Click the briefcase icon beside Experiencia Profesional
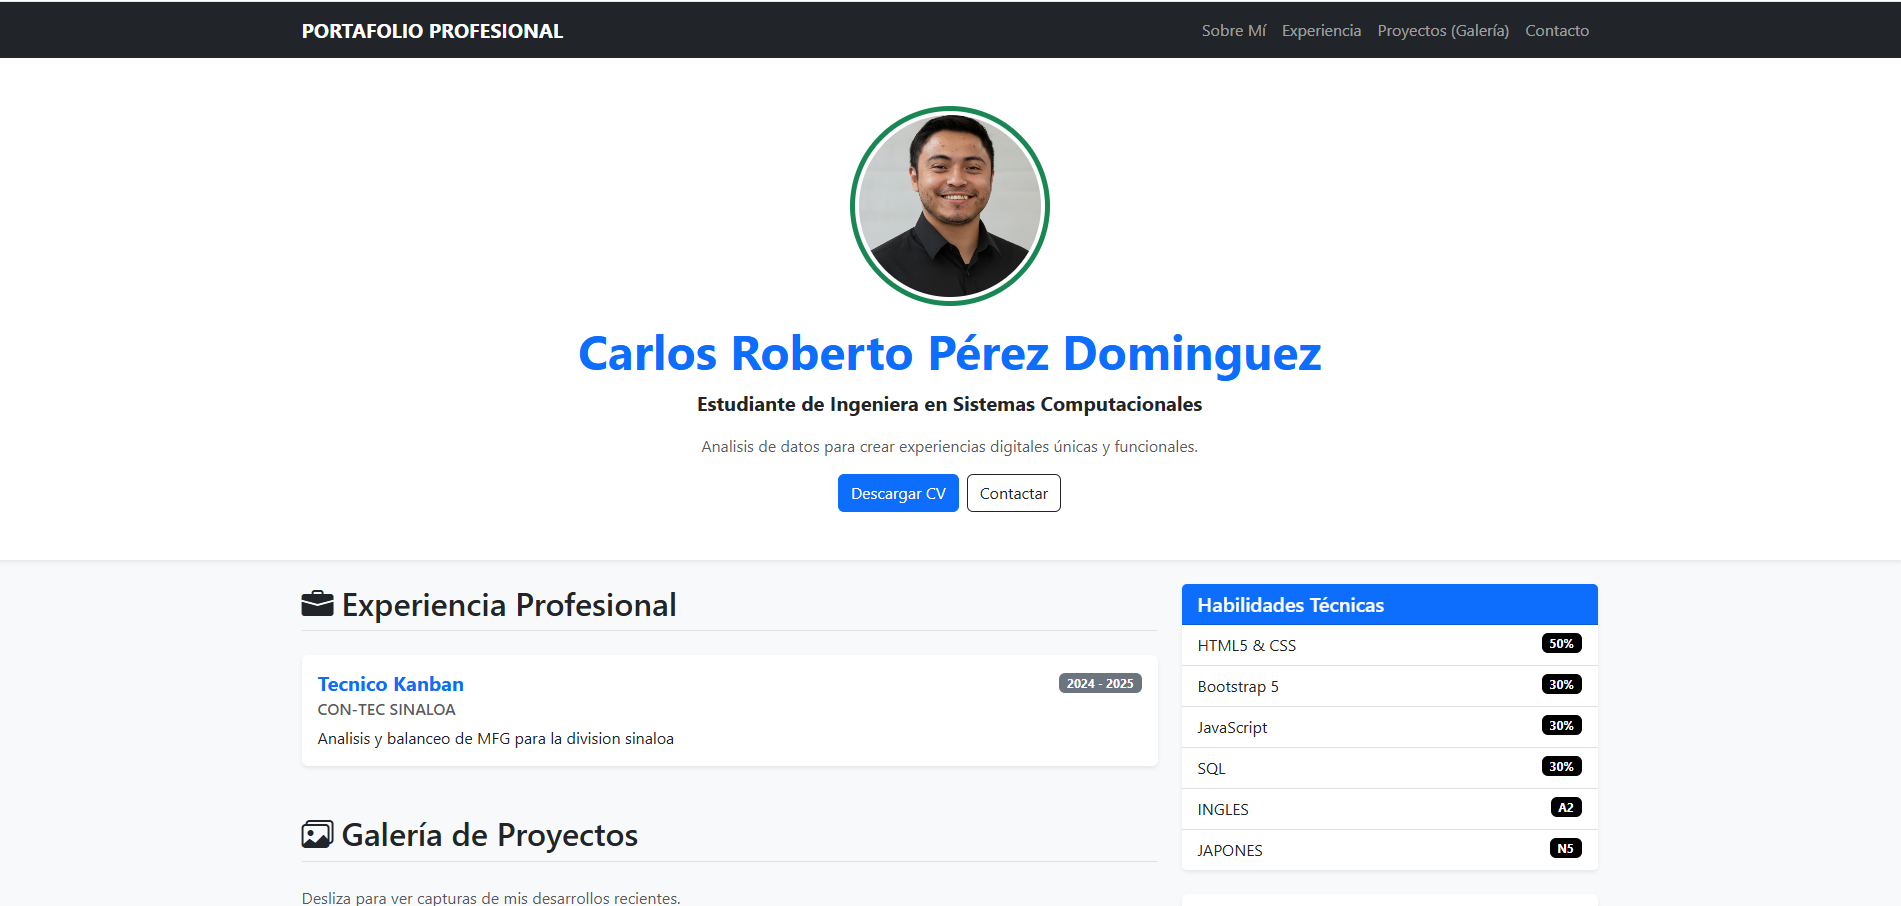Image resolution: width=1901 pixels, height=906 pixels. [317, 604]
